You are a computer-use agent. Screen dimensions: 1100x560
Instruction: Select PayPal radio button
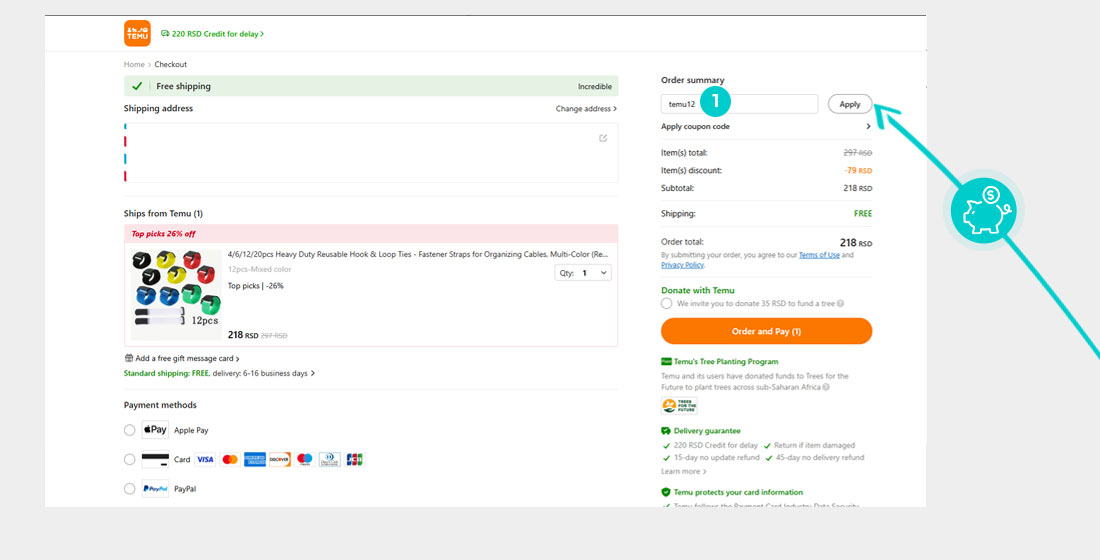[x=129, y=489]
